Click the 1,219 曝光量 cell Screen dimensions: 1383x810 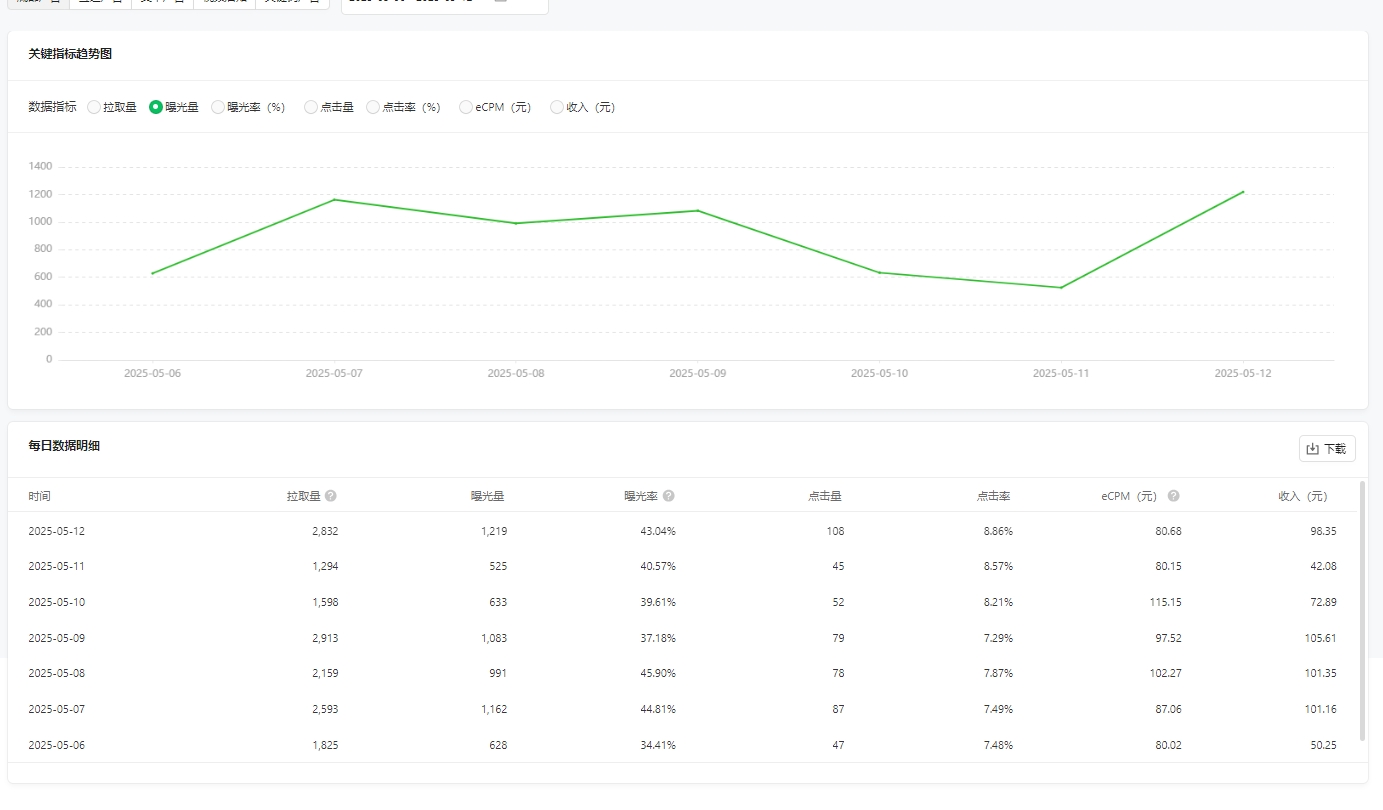click(x=494, y=531)
